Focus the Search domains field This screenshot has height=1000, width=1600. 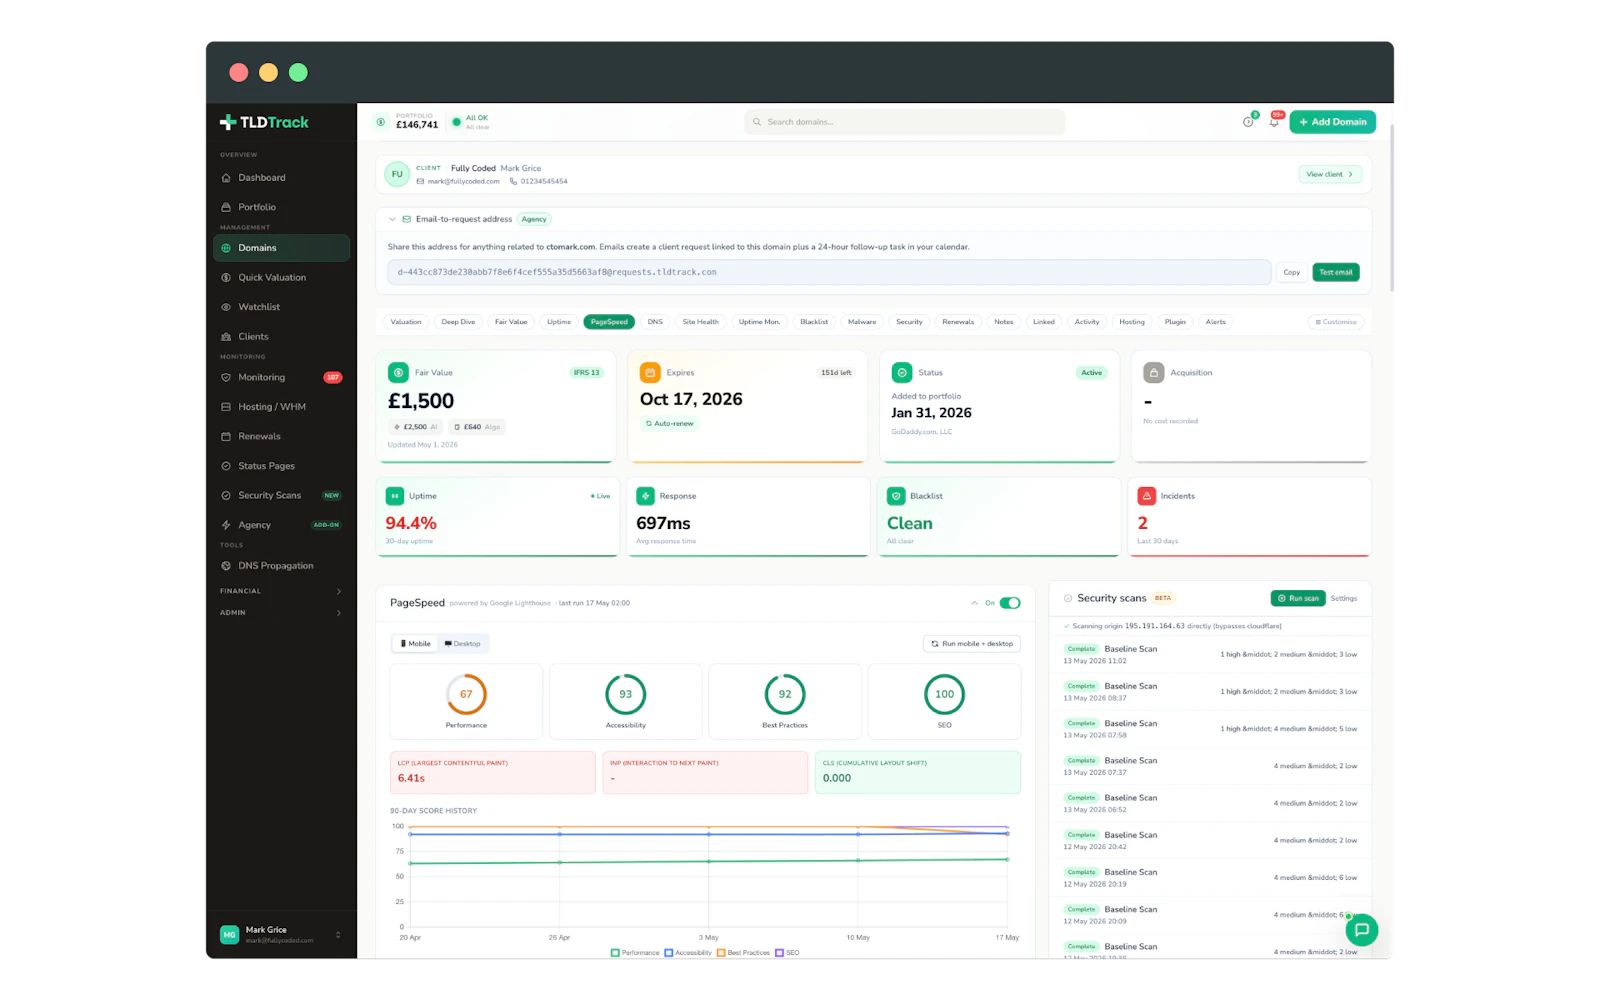point(904,122)
